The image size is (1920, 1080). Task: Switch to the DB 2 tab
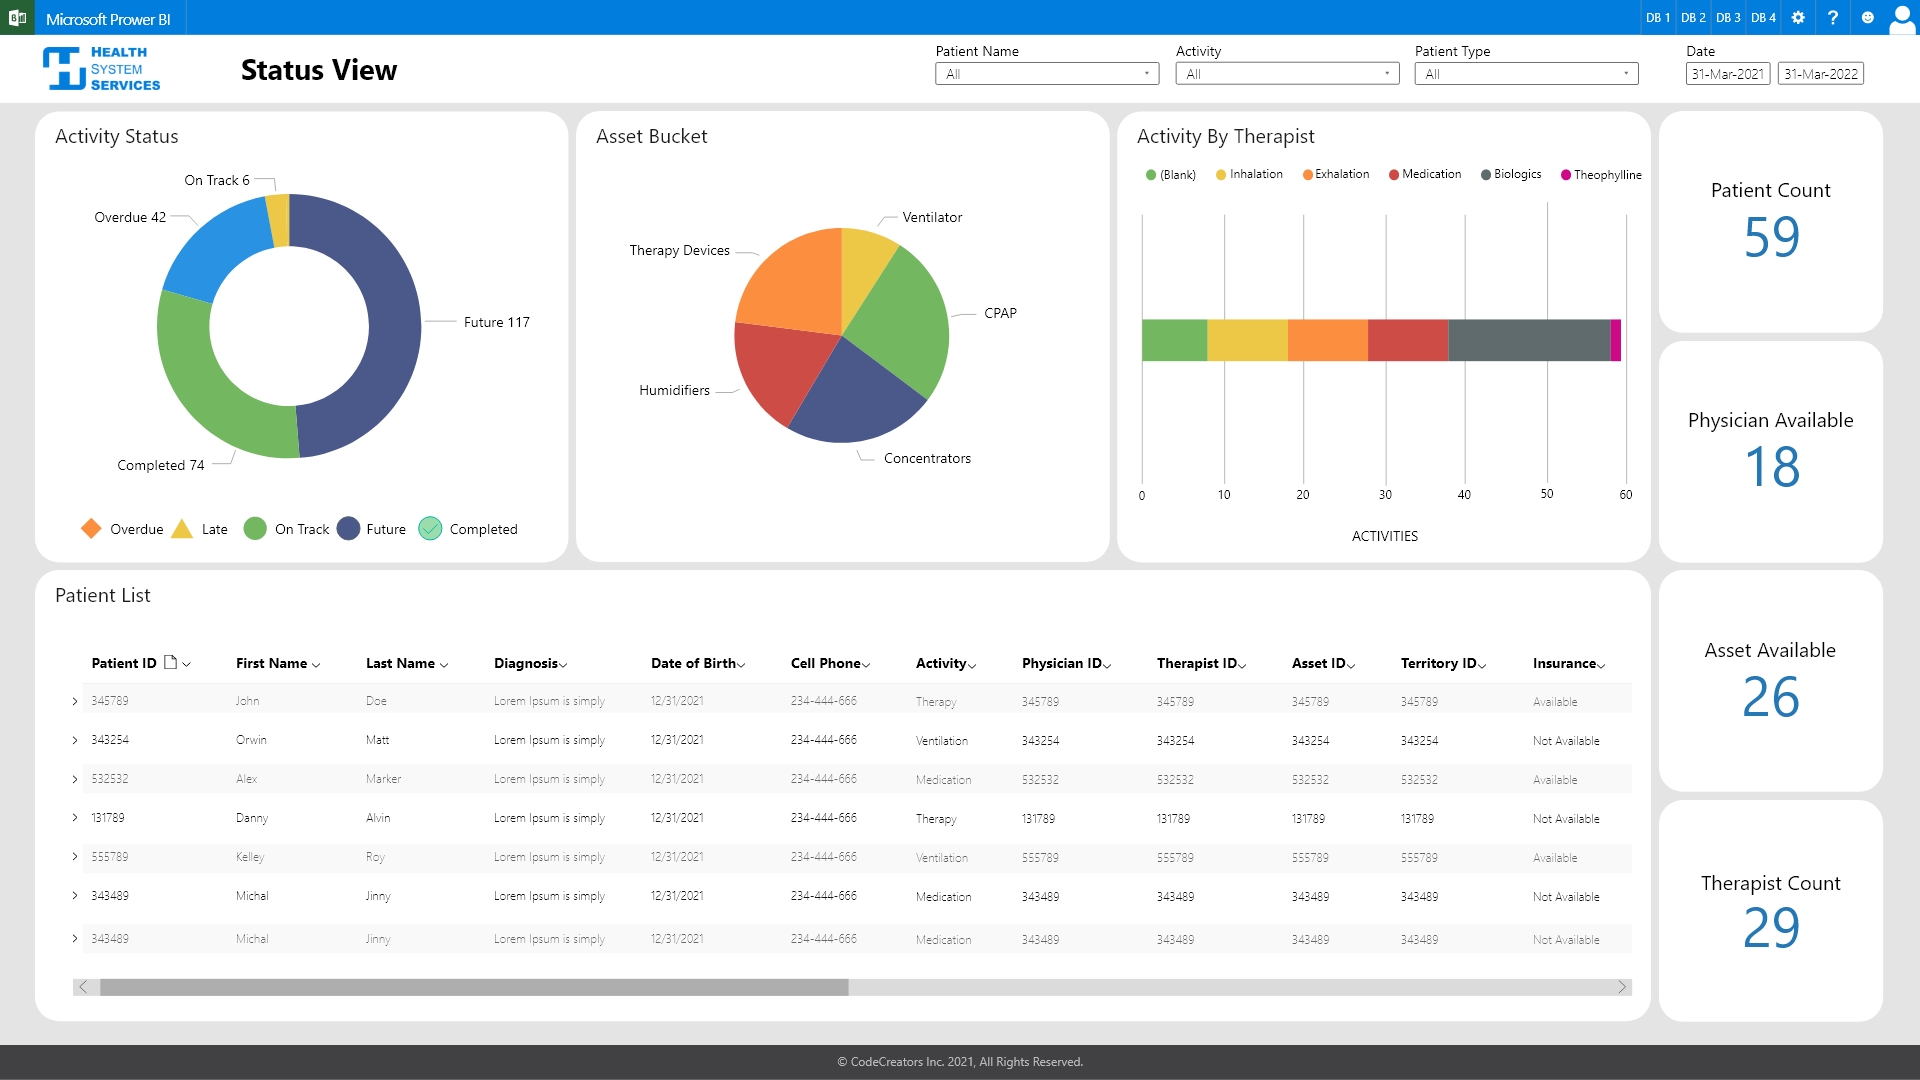[x=1692, y=17]
